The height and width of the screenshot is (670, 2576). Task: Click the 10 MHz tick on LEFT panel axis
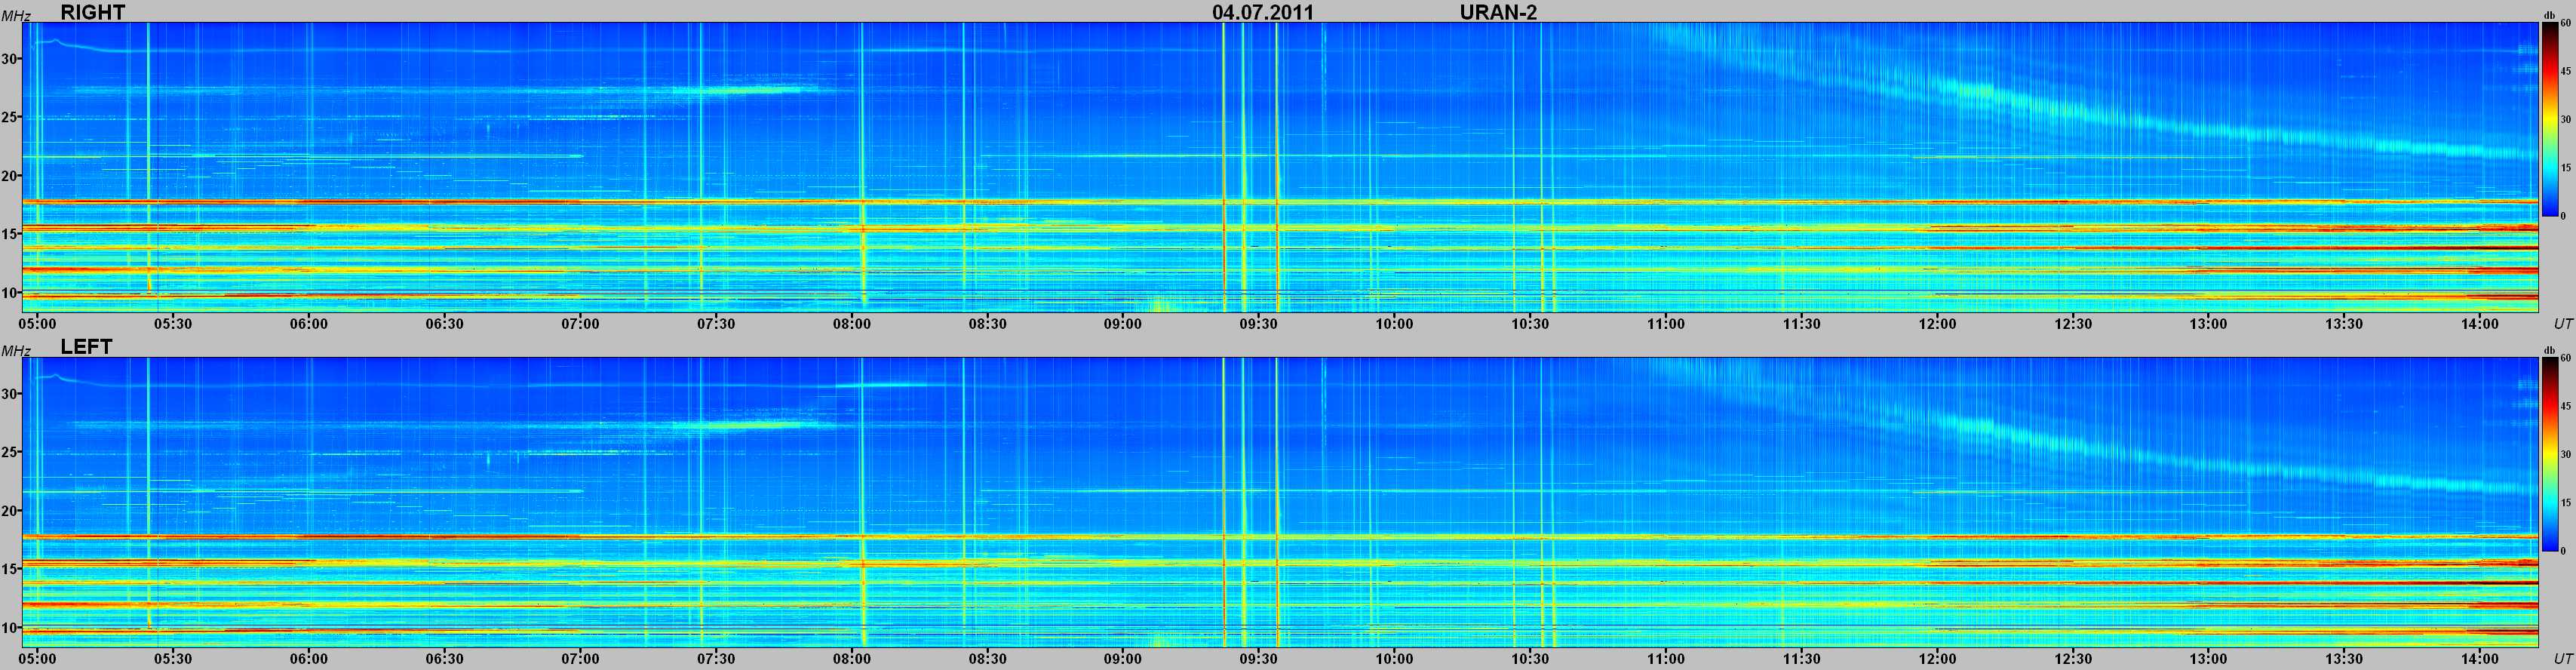click(9, 628)
